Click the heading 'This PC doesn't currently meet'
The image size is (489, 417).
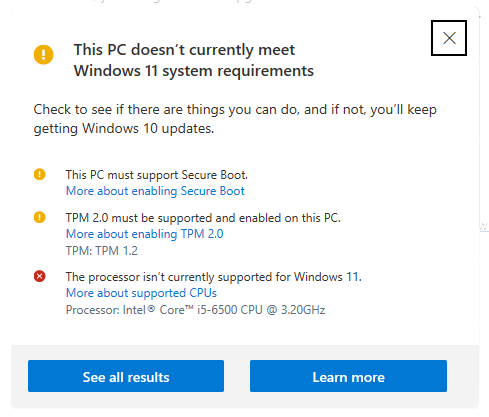184,50
